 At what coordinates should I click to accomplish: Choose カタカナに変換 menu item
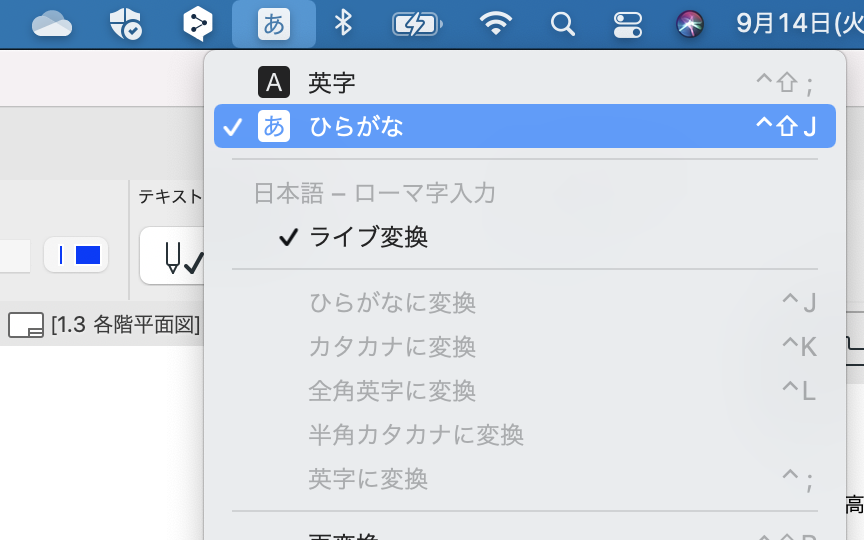525,347
